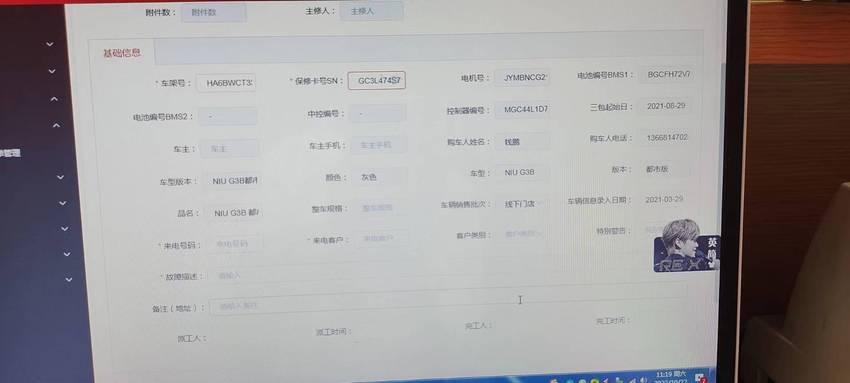Expand the bottom-most sidebar menu chevron
Image resolution: width=850 pixels, height=383 pixels.
pos(69,280)
